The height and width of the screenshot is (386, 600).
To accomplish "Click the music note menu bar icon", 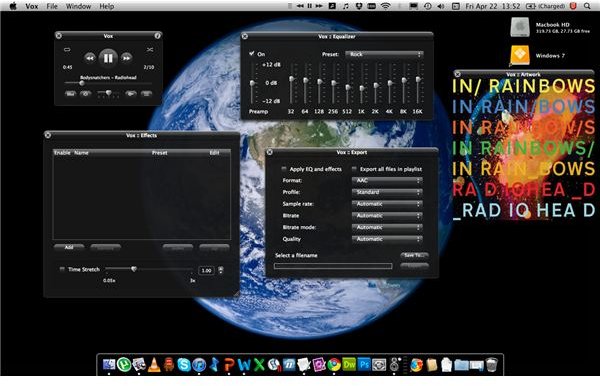I will 346,6.
